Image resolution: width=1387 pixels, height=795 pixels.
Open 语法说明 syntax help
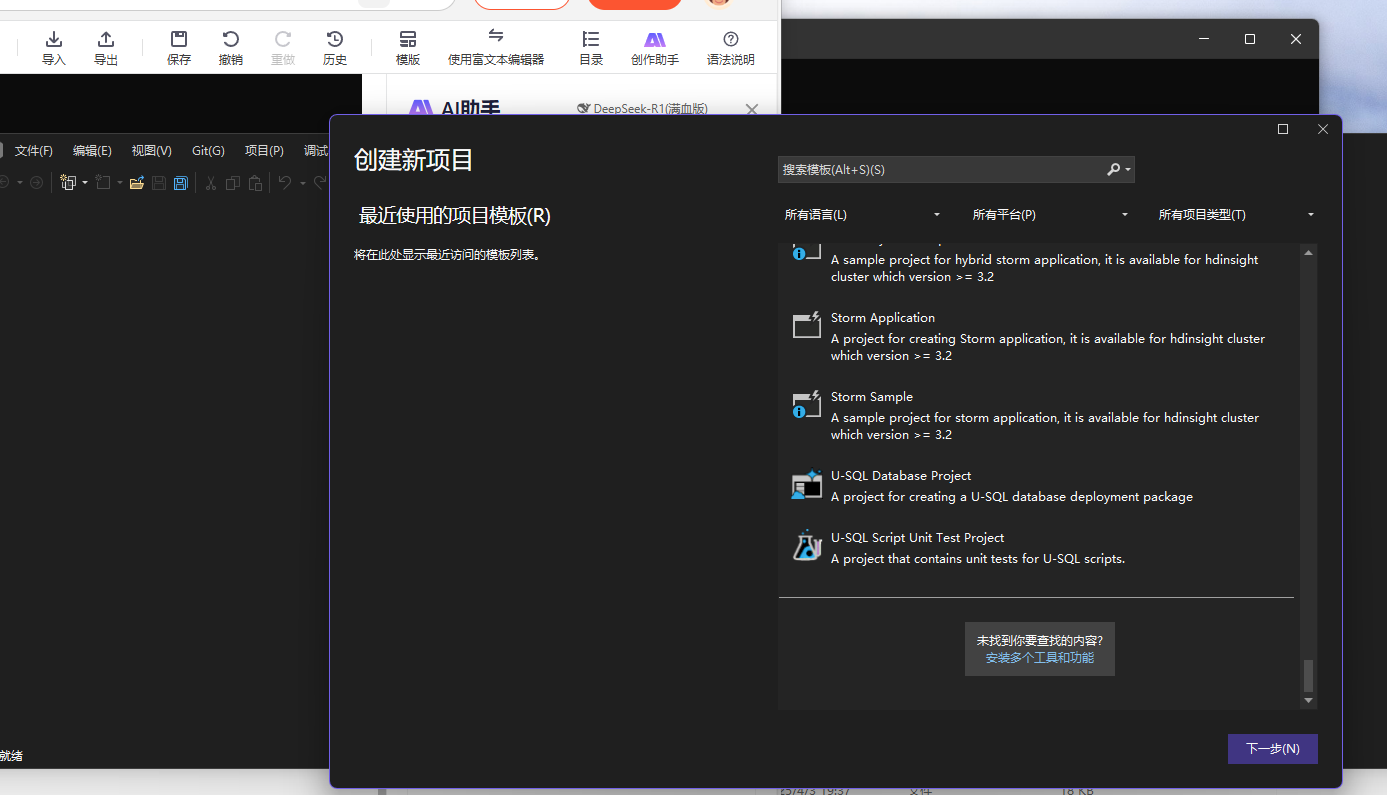pyautogui.click(x=730, y=46)
